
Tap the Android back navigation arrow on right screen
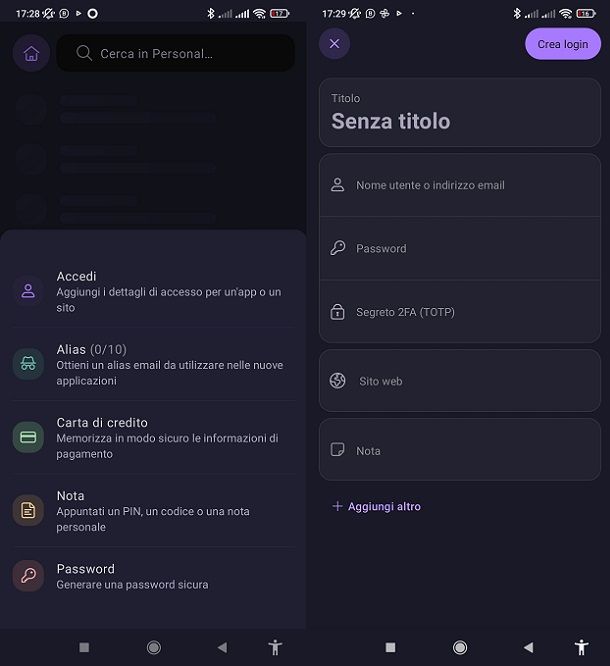pos(528,647)
